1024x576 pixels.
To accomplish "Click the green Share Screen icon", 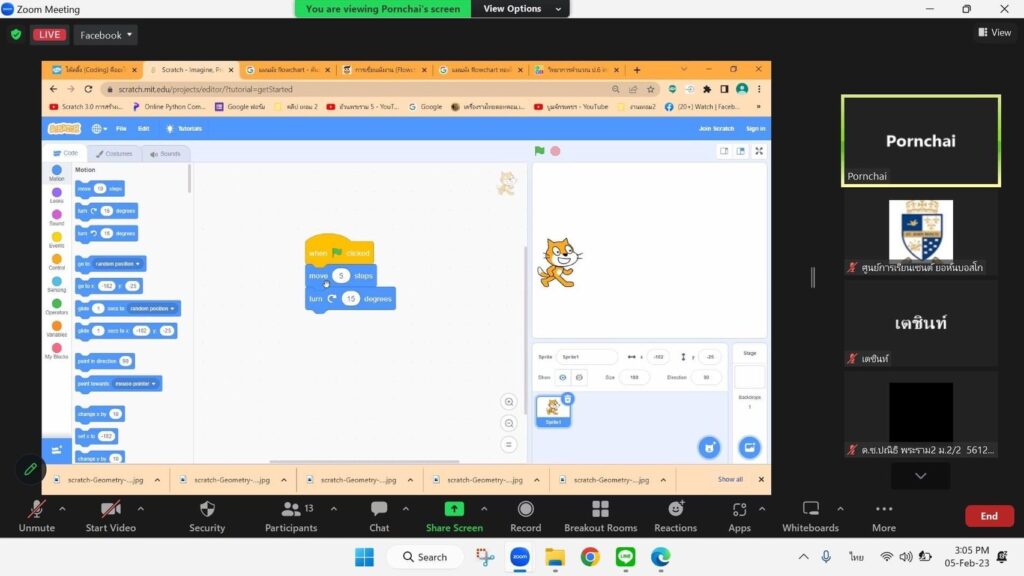I will point(454,509).
